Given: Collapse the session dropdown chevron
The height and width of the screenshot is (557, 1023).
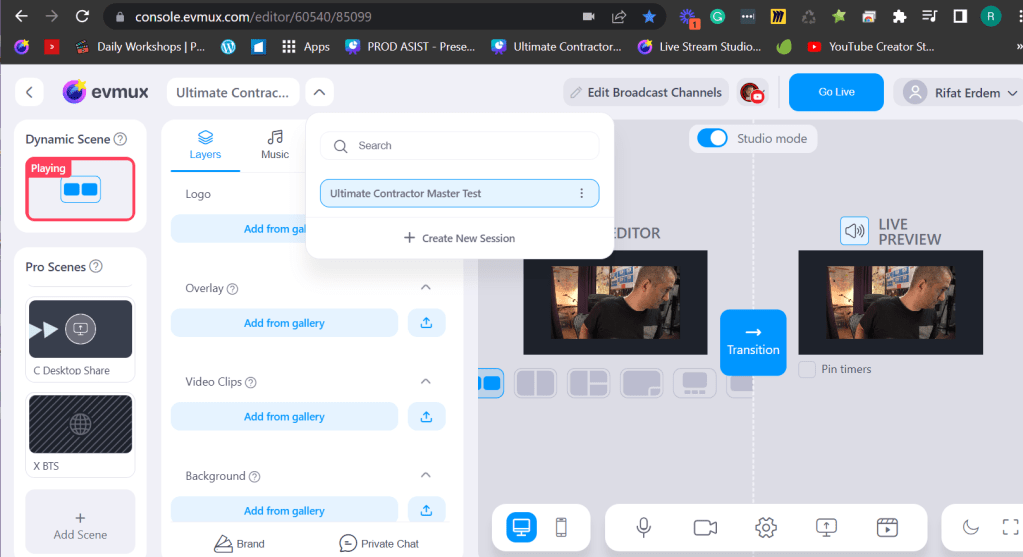Looking at the screenshot, I should (x=319, y=93).
